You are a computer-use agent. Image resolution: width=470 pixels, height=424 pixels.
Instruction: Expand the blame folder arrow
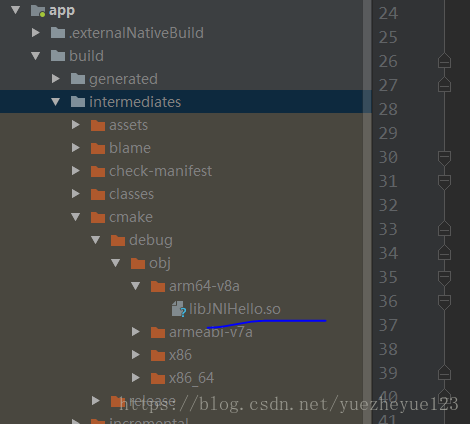point(76,148)
